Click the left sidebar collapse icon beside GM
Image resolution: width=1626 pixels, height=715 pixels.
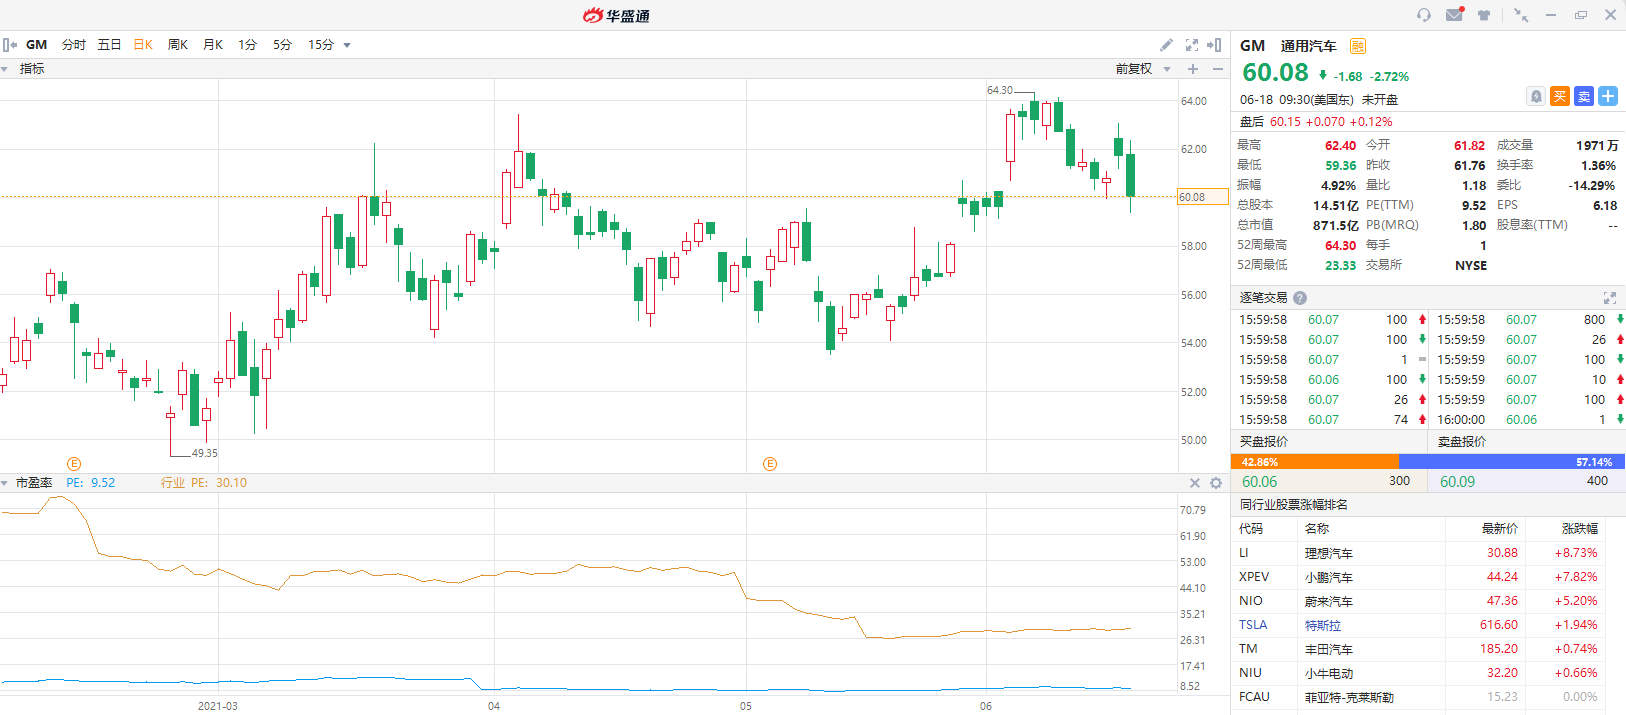[10, 45]
